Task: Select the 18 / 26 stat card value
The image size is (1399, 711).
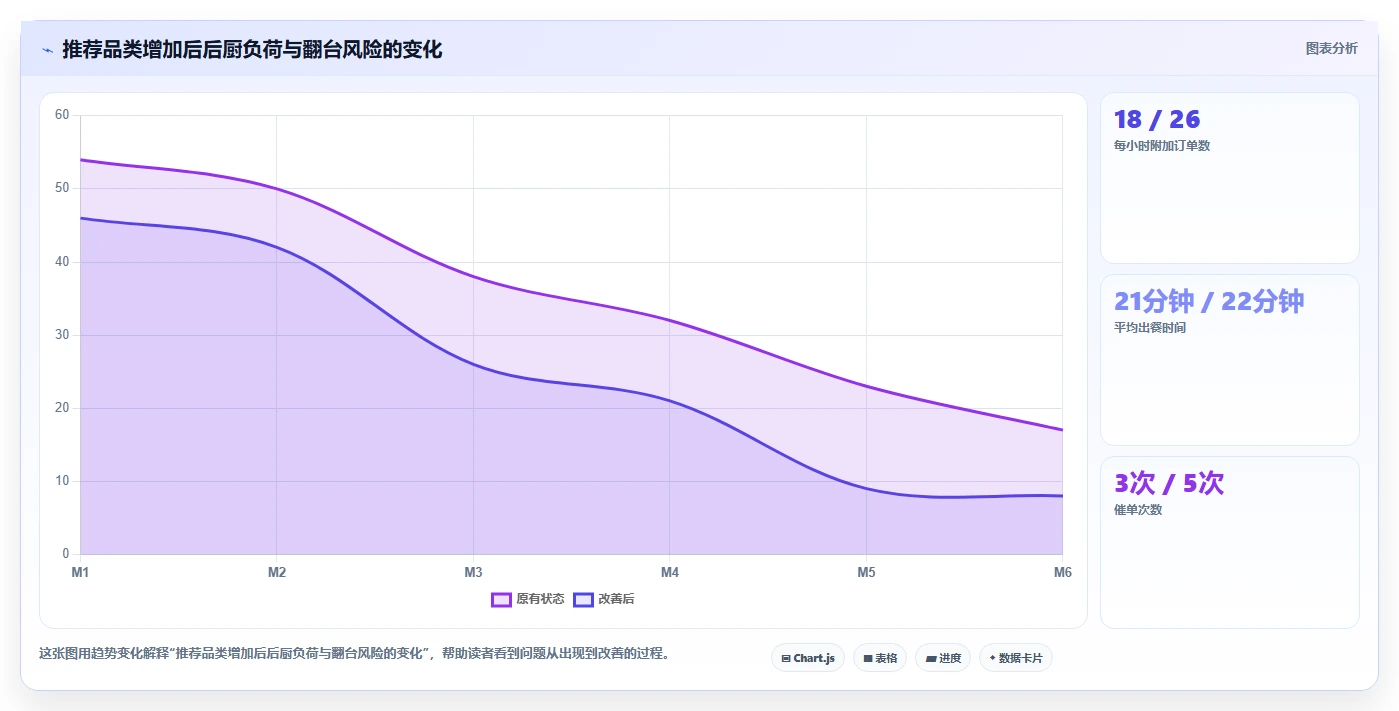Action: (1157, 119)
